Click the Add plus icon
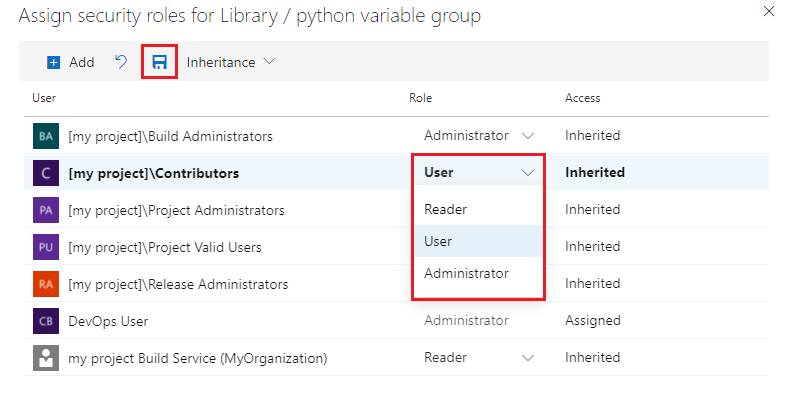The width and height of the screenshot is (791, 400). [x=54, y=62]
